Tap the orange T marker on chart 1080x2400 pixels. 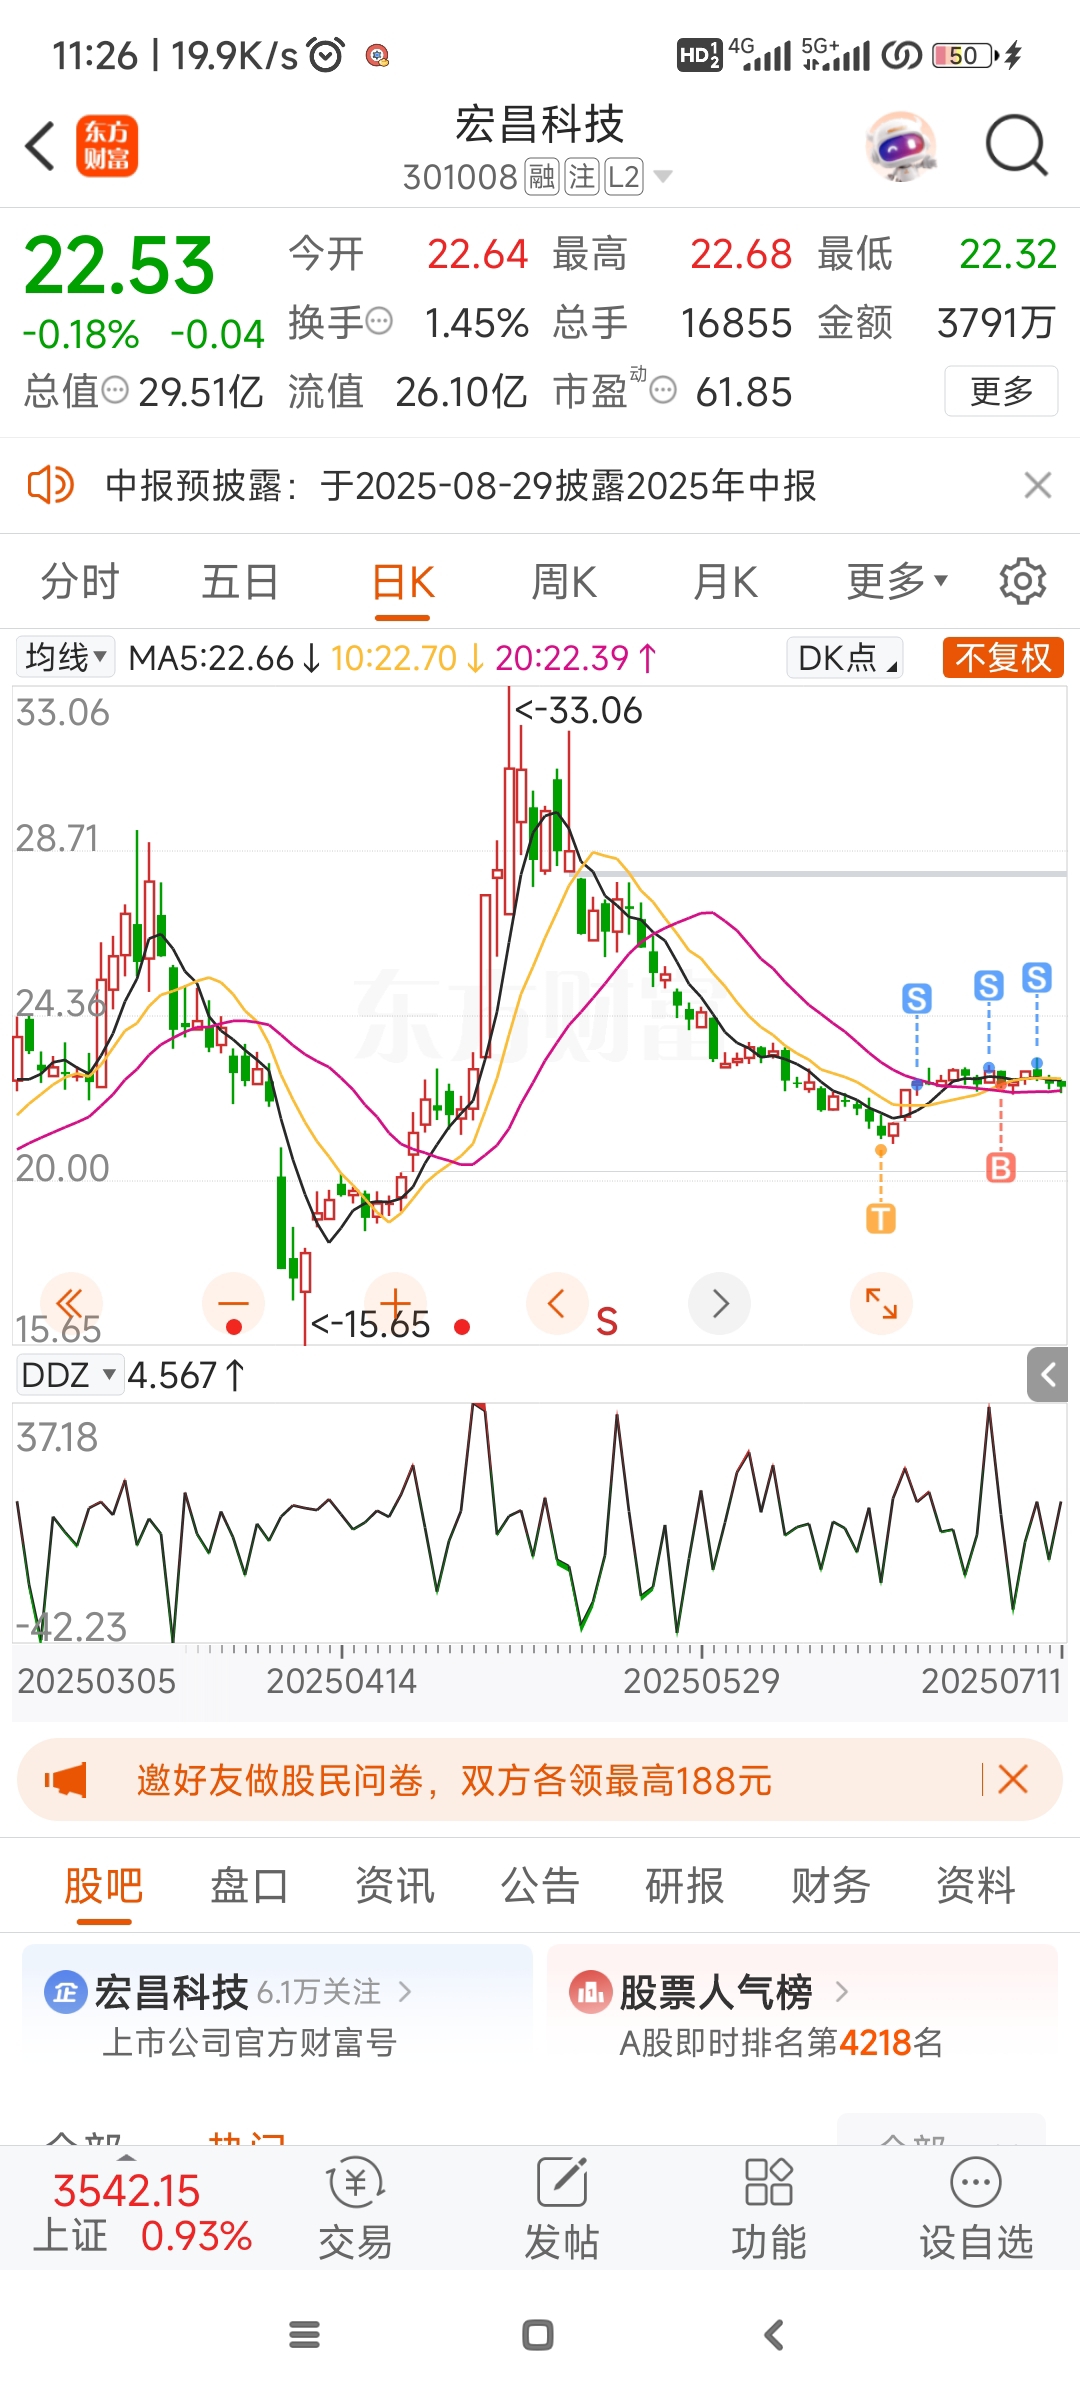881,1218
